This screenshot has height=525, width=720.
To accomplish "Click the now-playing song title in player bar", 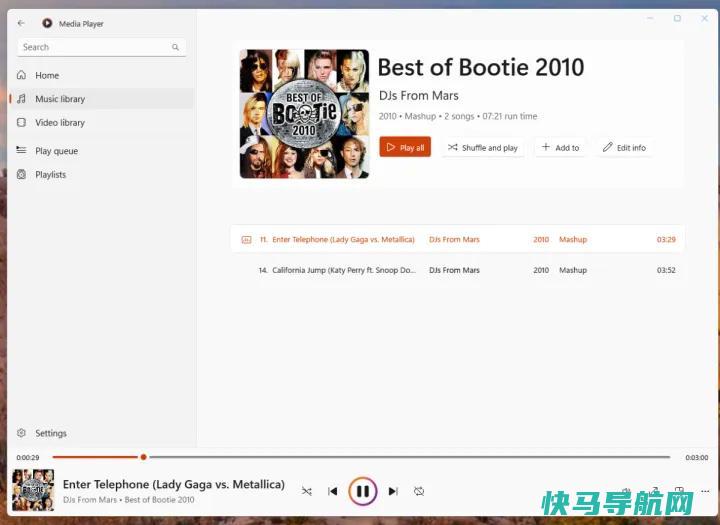I will coord(174,484).
